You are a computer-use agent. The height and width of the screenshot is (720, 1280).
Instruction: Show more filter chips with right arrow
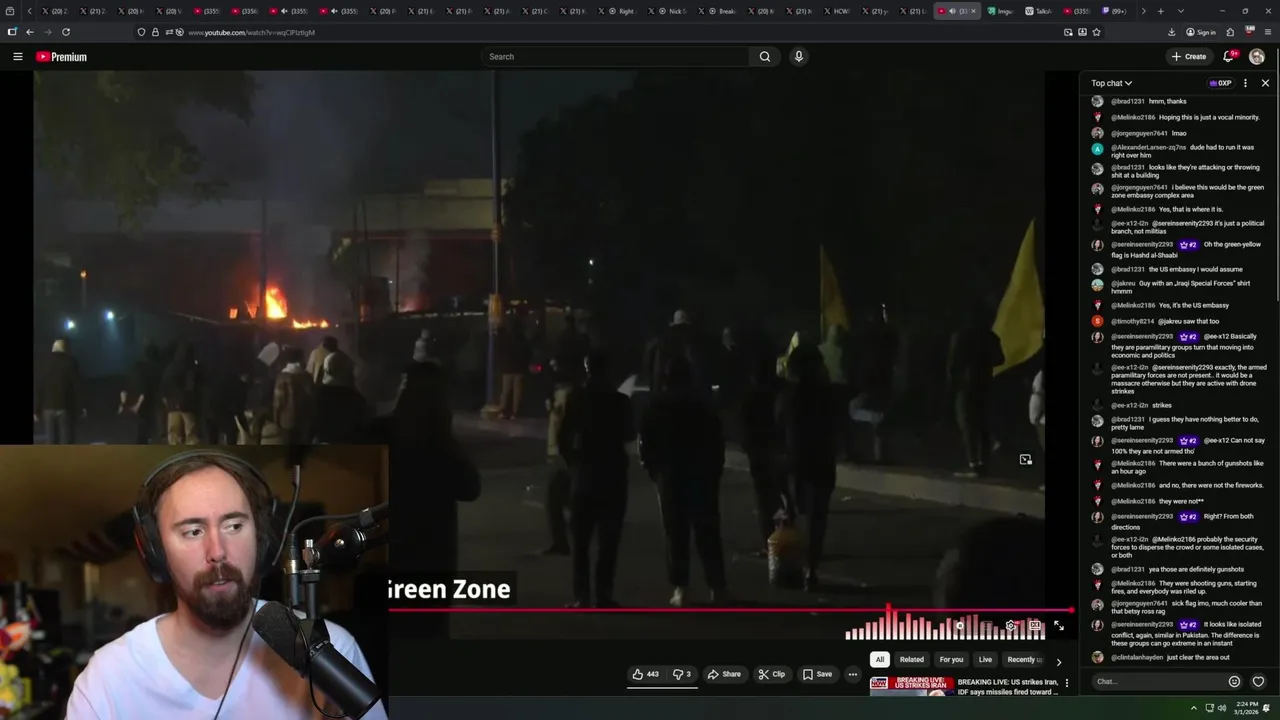(x=1058, y=661)
